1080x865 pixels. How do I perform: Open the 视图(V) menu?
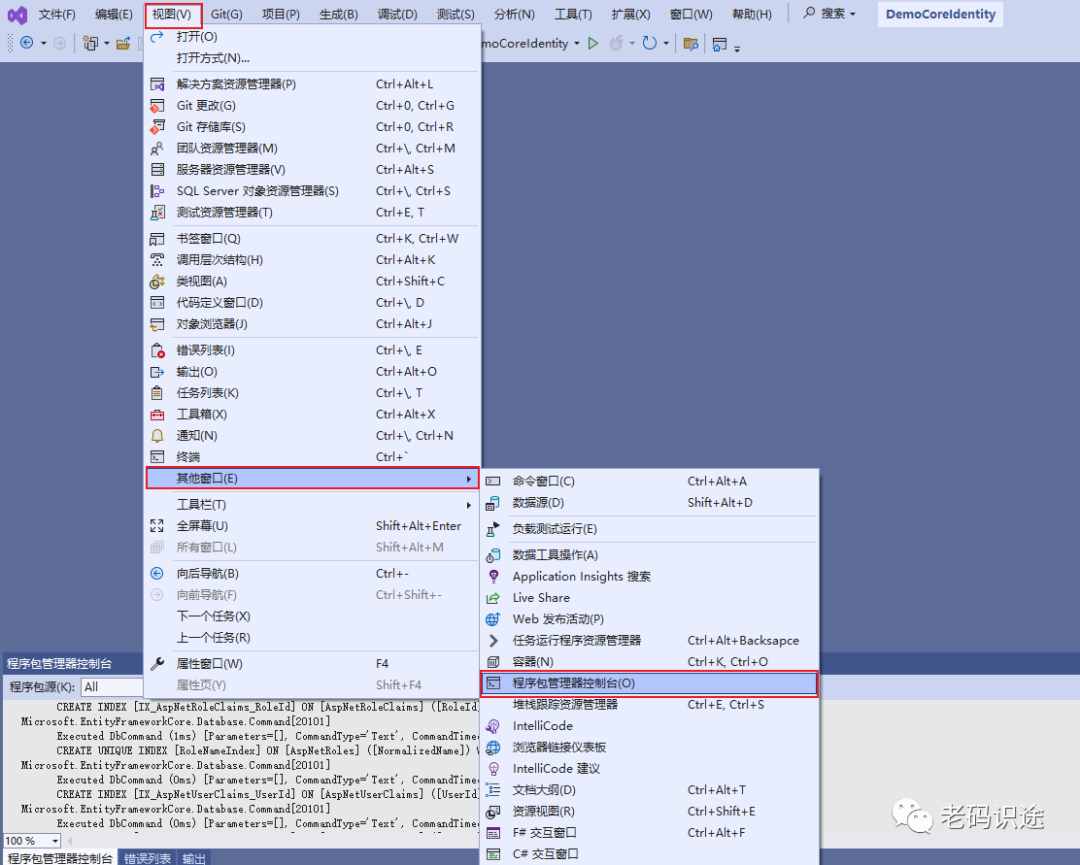(172, 14)
